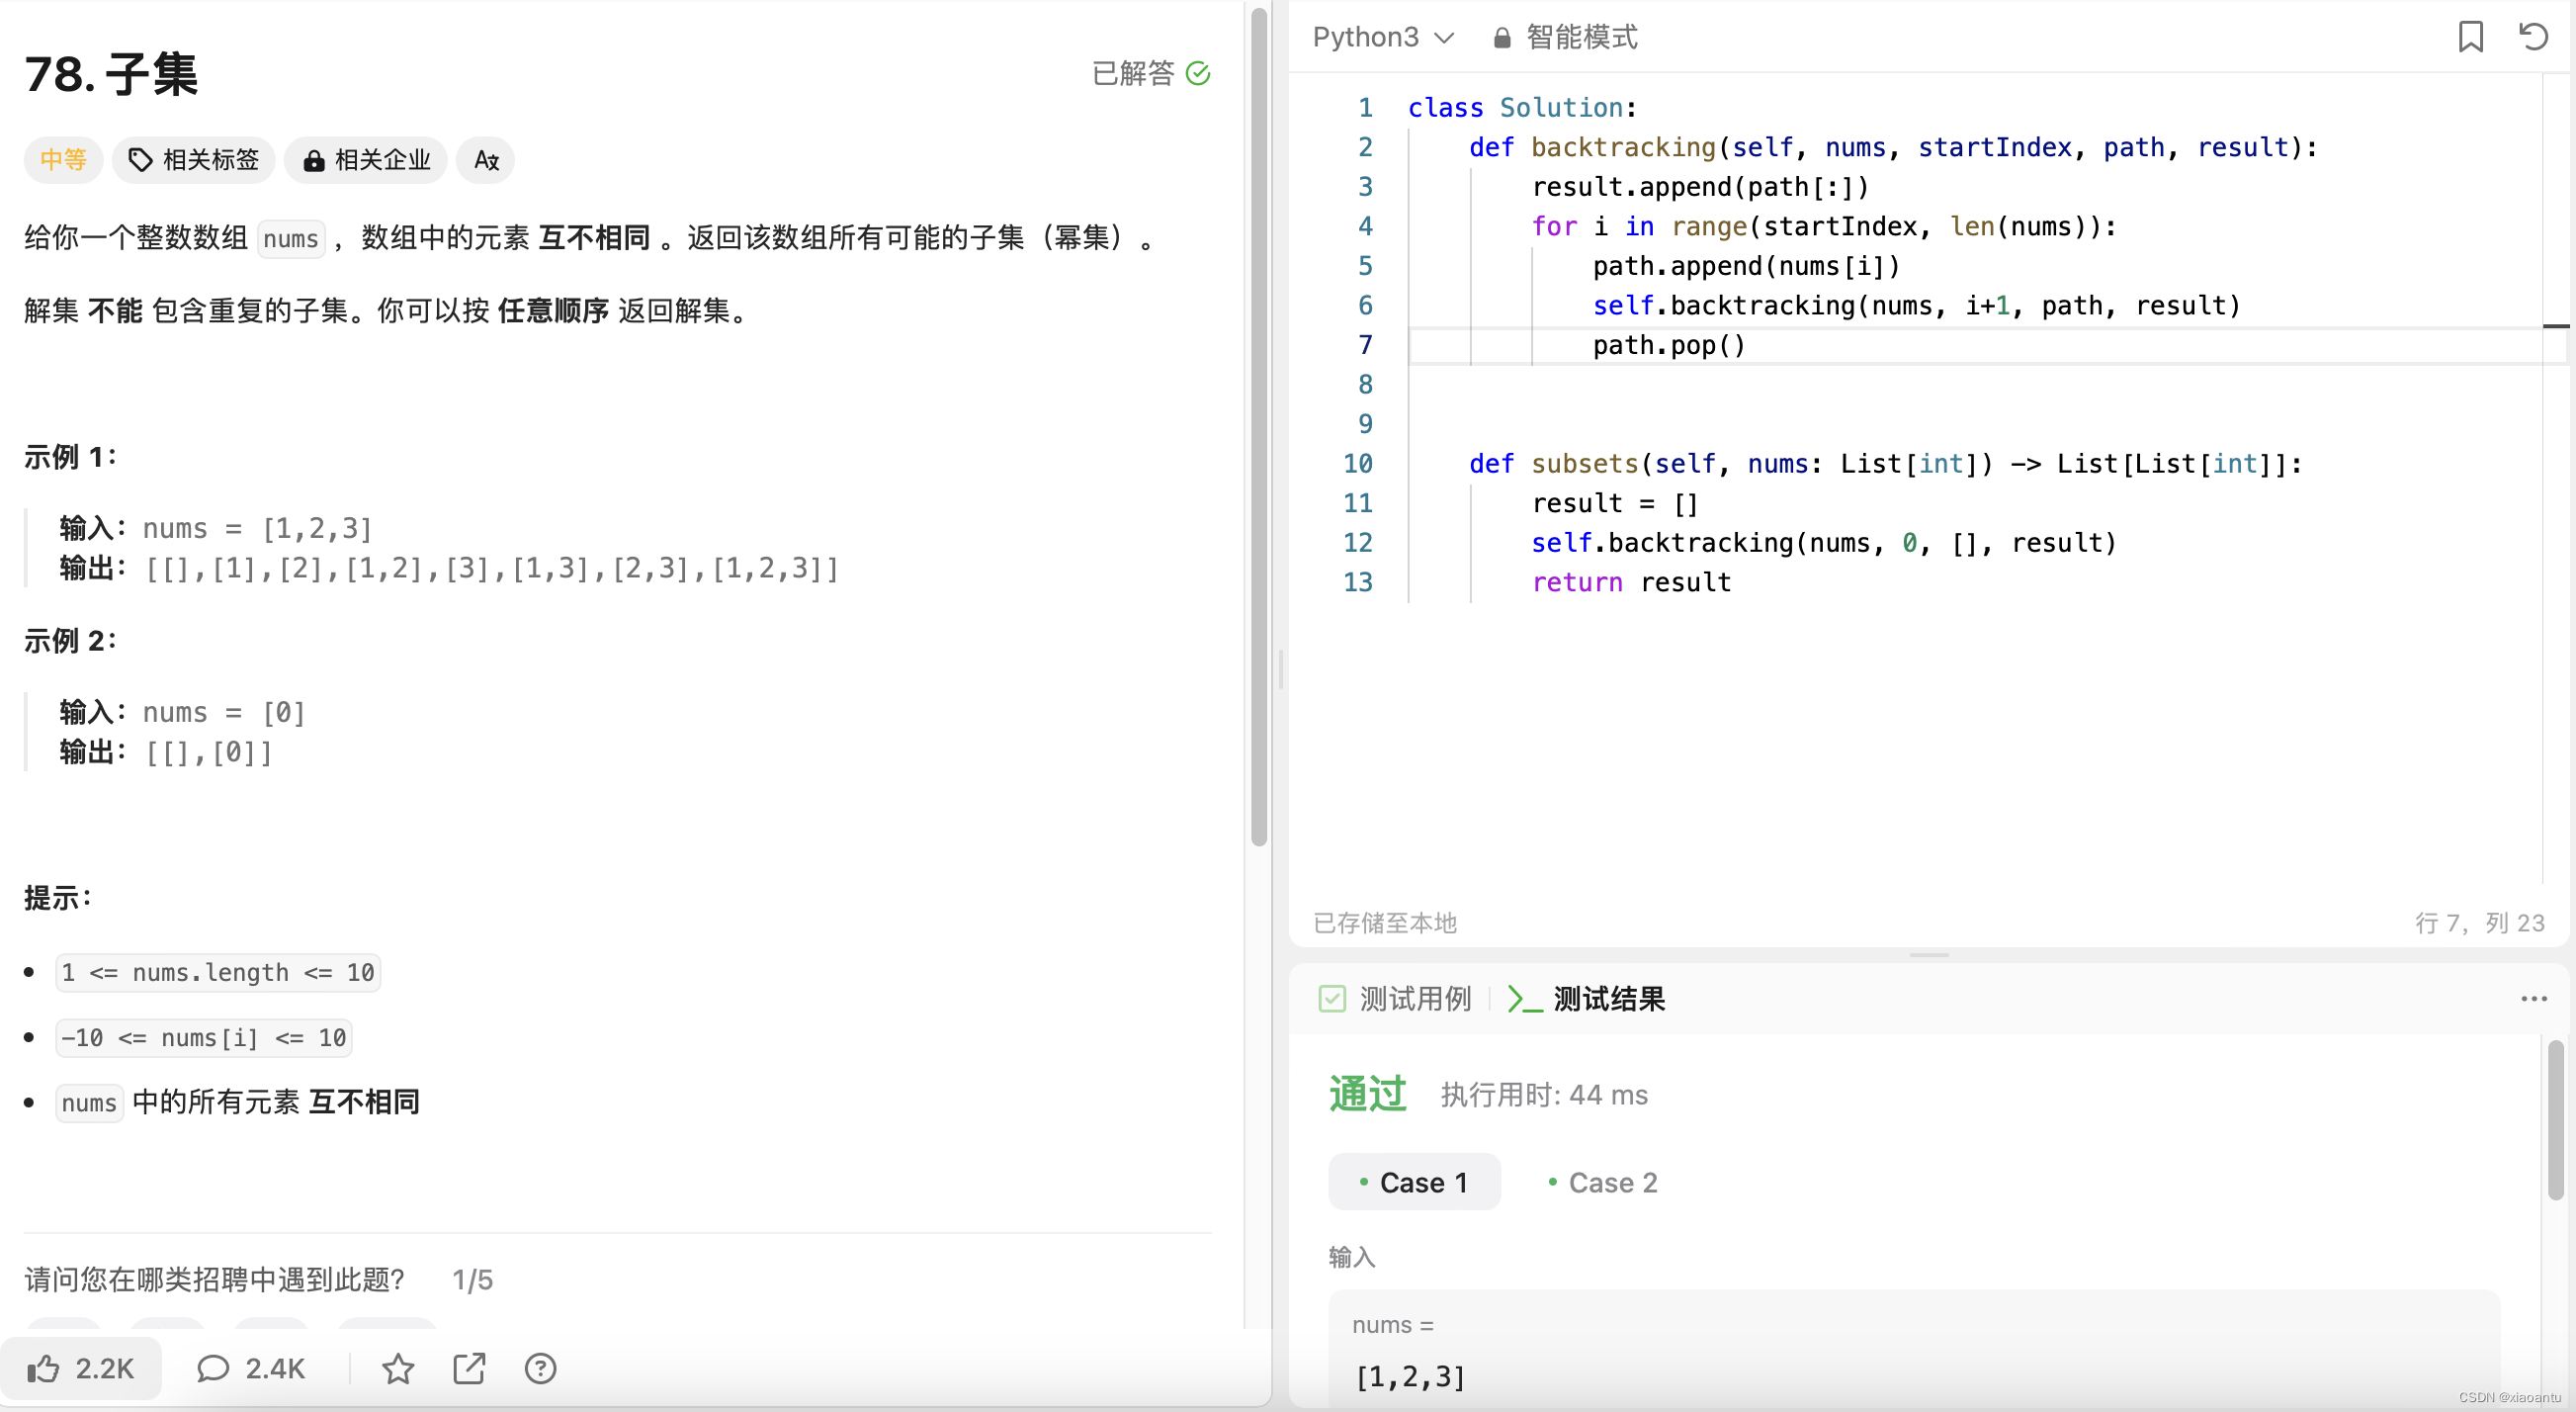Switch to 测试结果 tab
The height and width of the screenshot is (1412, 2576).
point(1586,998)
